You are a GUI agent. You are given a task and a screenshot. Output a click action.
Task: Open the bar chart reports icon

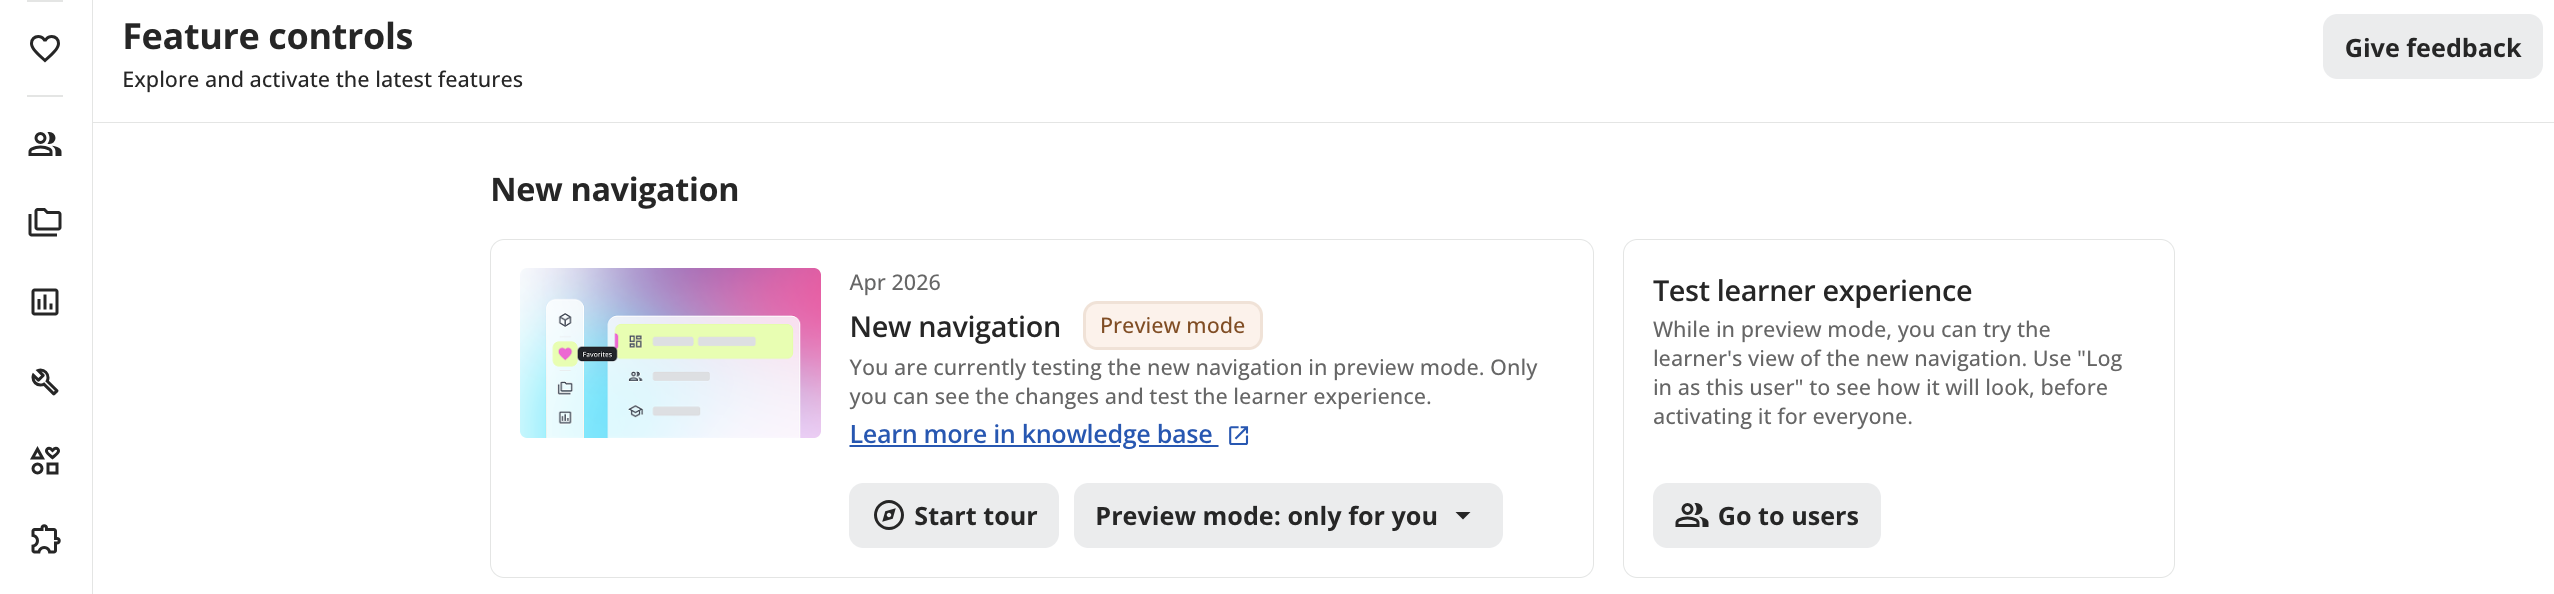click(x=45, y=302)
